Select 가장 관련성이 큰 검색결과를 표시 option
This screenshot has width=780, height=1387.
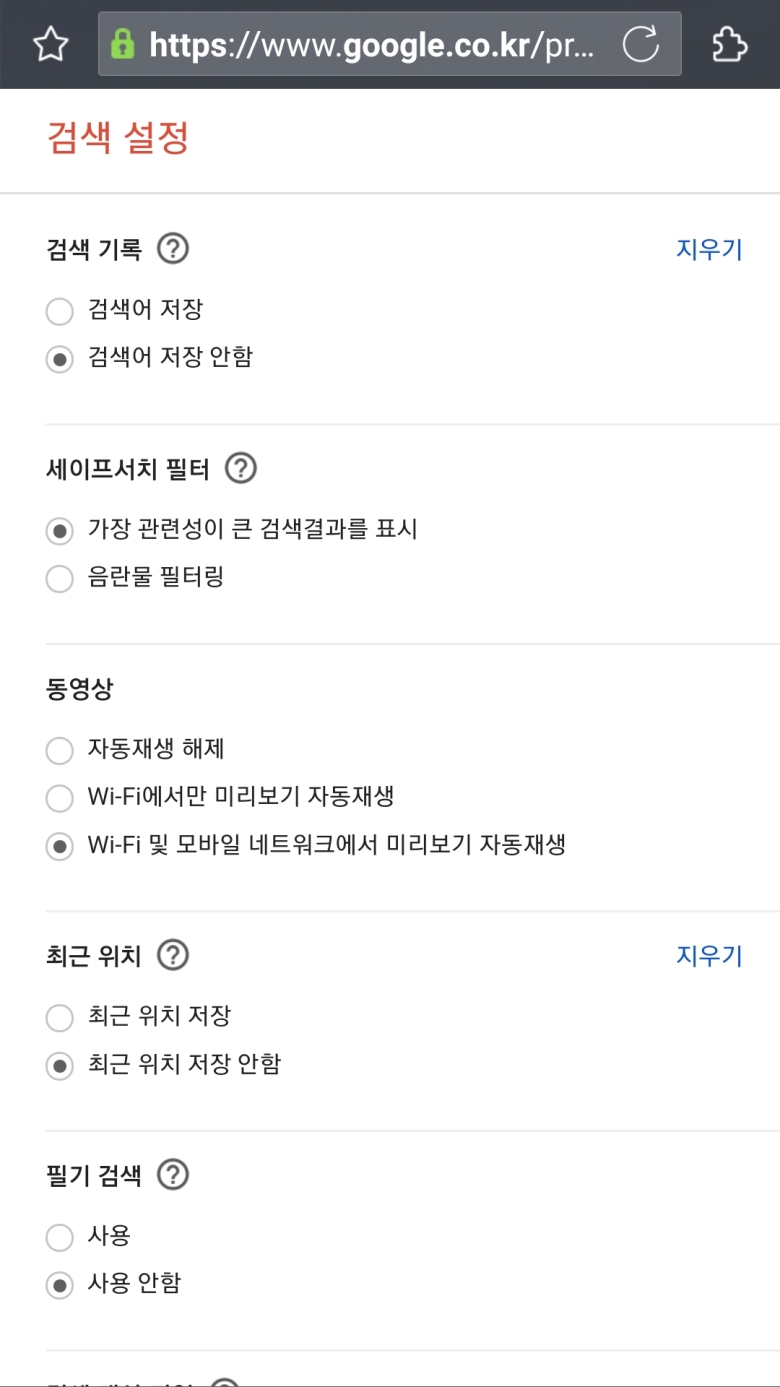click(60, 531)
